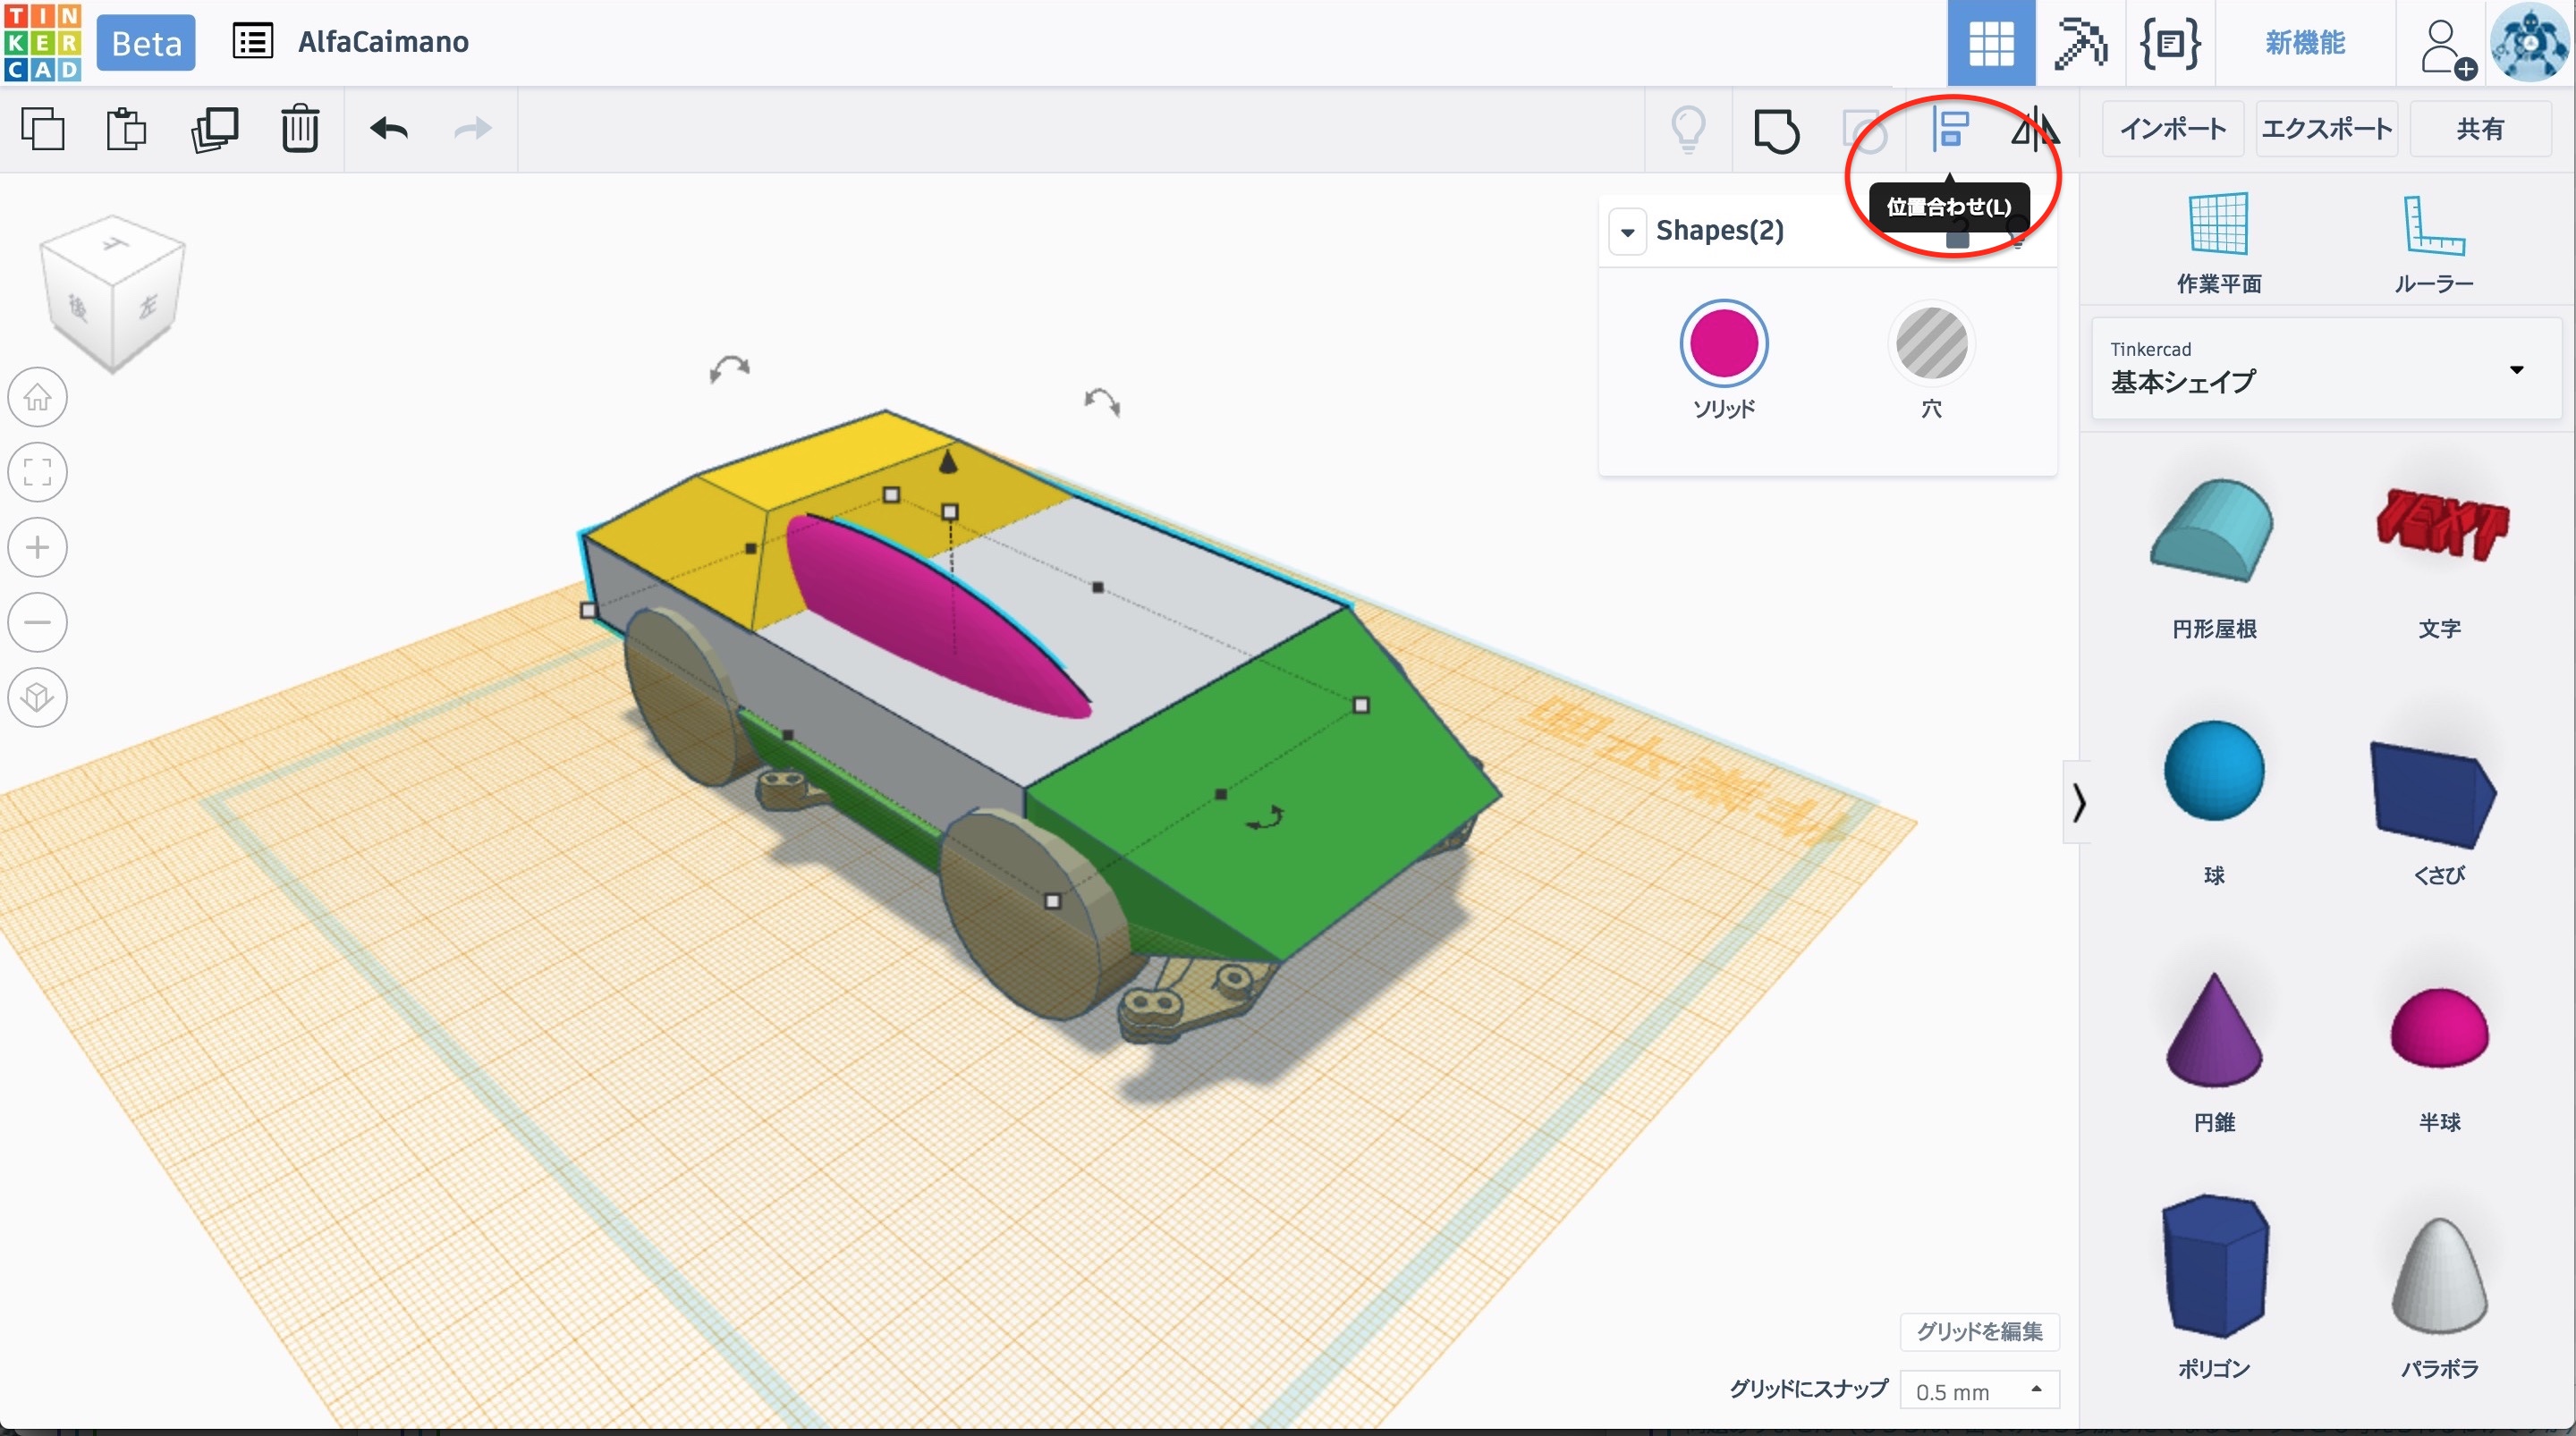Click the Copy icon in toolbar
The width and height of the screenshot is (2576, 1436).
click(43, 129)
